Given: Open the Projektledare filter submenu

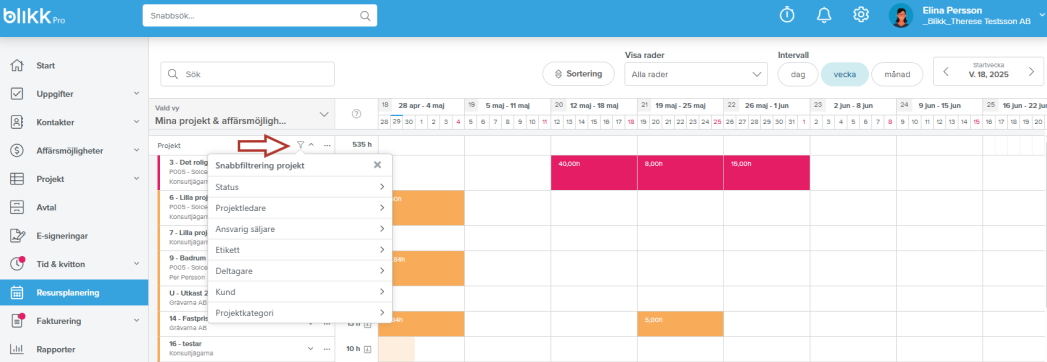Looking at the screenshot, I should 300,208.
